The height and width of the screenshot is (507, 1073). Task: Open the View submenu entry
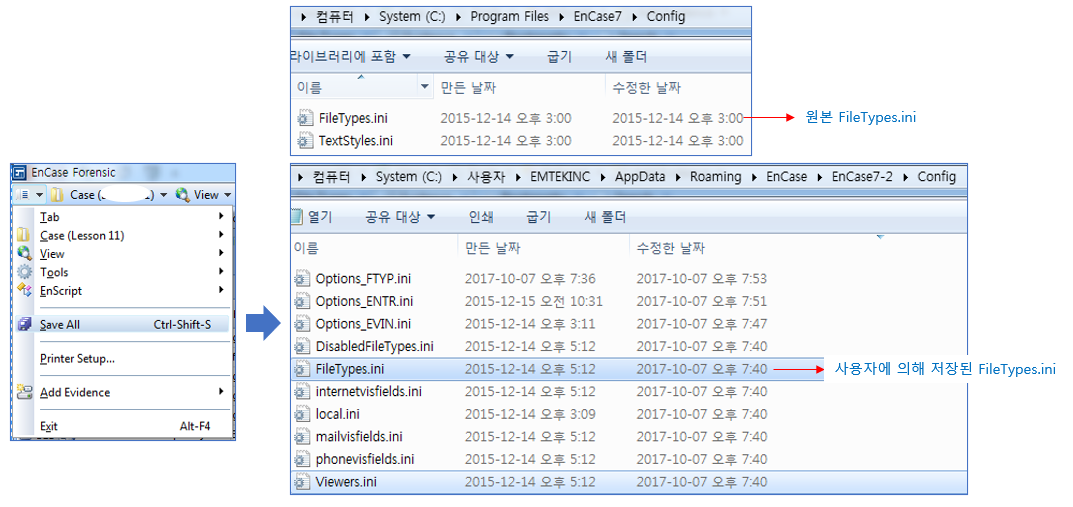123,254
